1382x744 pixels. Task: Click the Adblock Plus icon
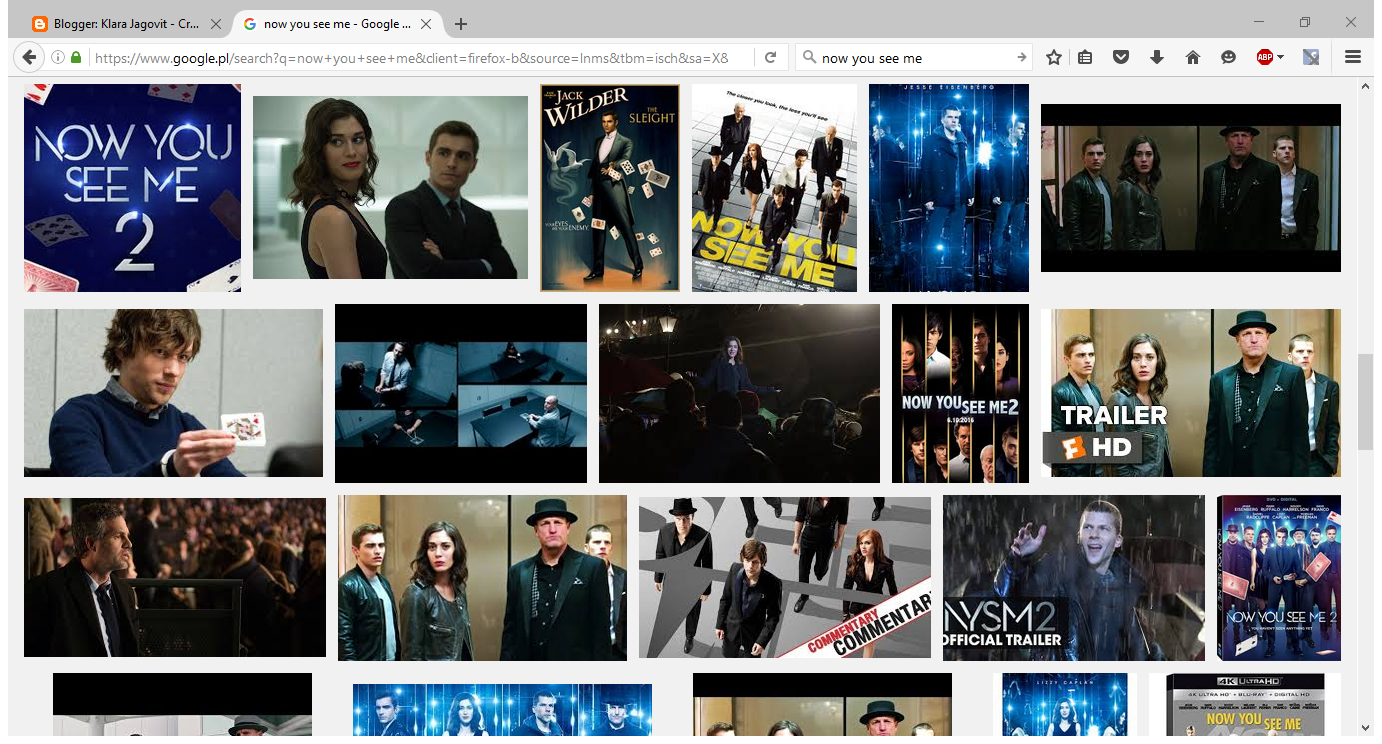pos(1264,58)
